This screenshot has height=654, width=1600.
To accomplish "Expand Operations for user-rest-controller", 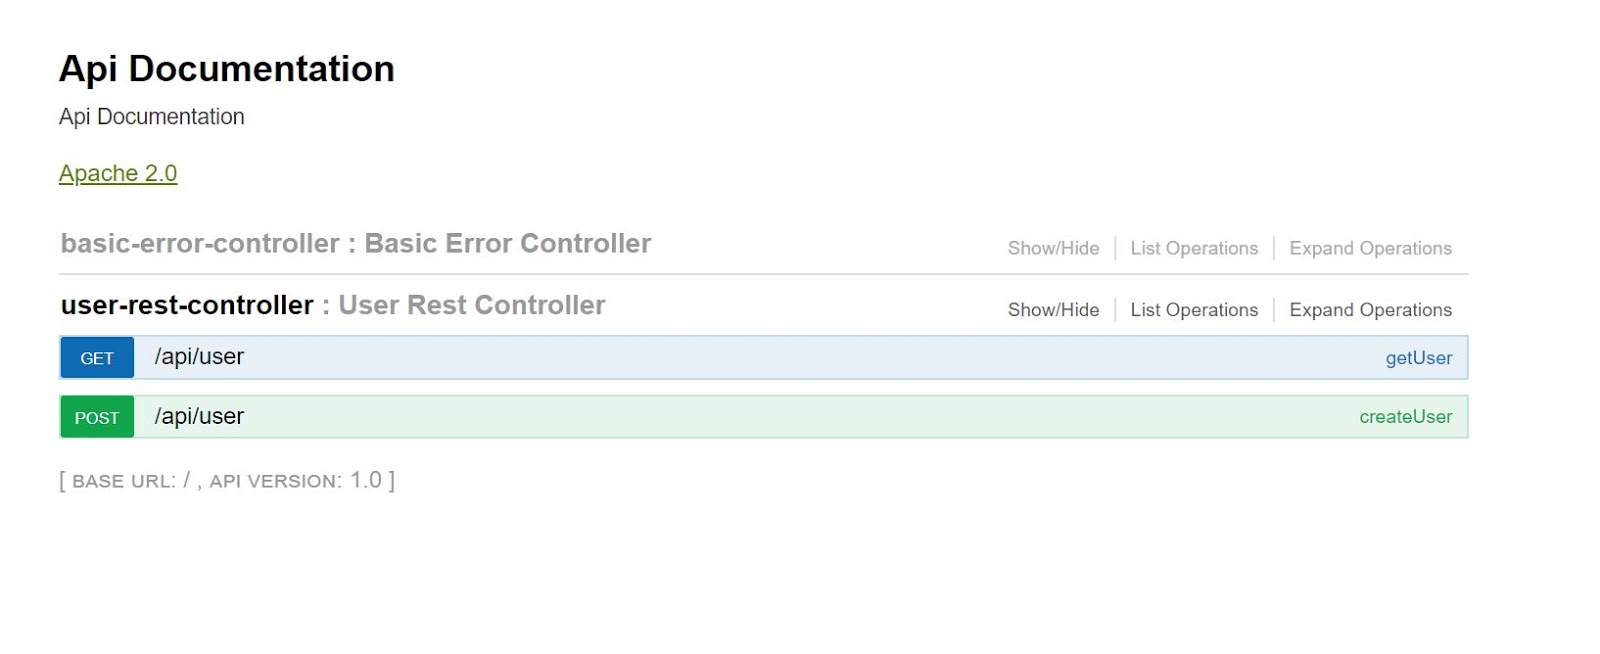I will (x=1370, y=310).
